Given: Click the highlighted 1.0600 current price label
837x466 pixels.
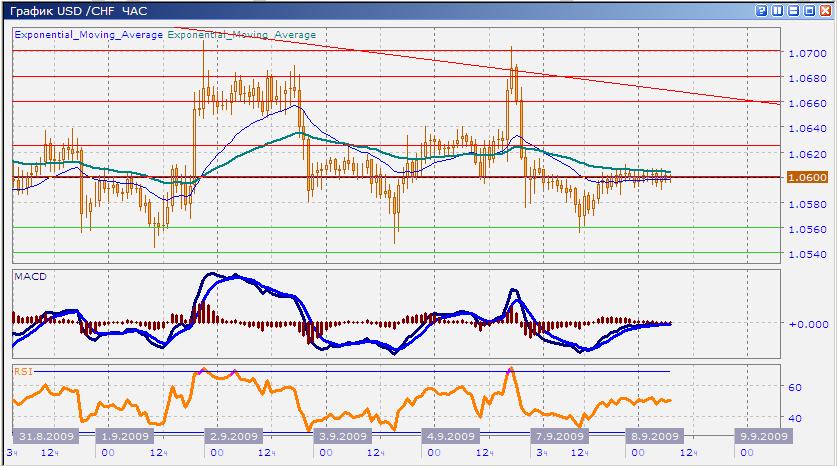Looking at the screenshot, I should coord(807,178).
